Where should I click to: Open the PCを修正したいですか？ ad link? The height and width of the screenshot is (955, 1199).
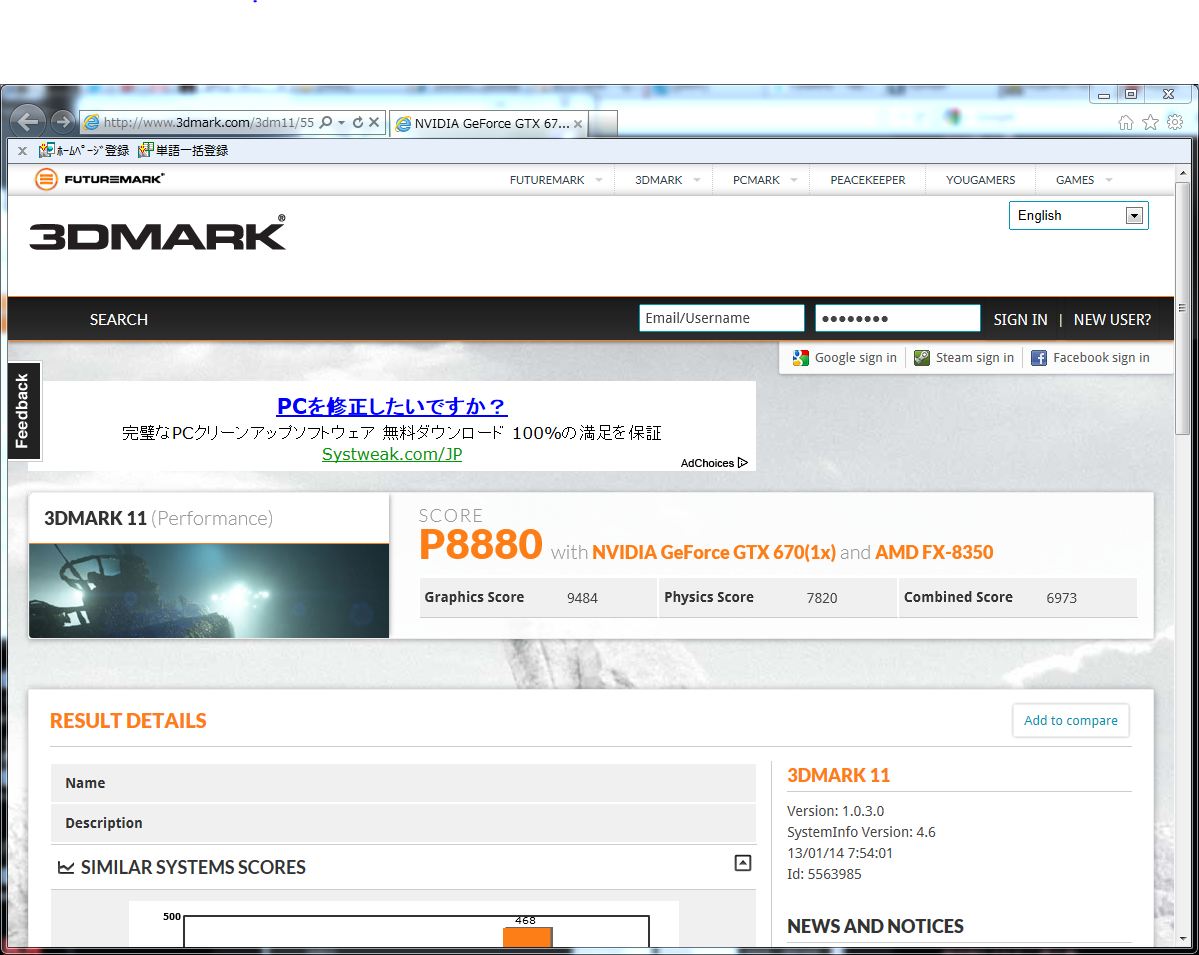(392, 406)
